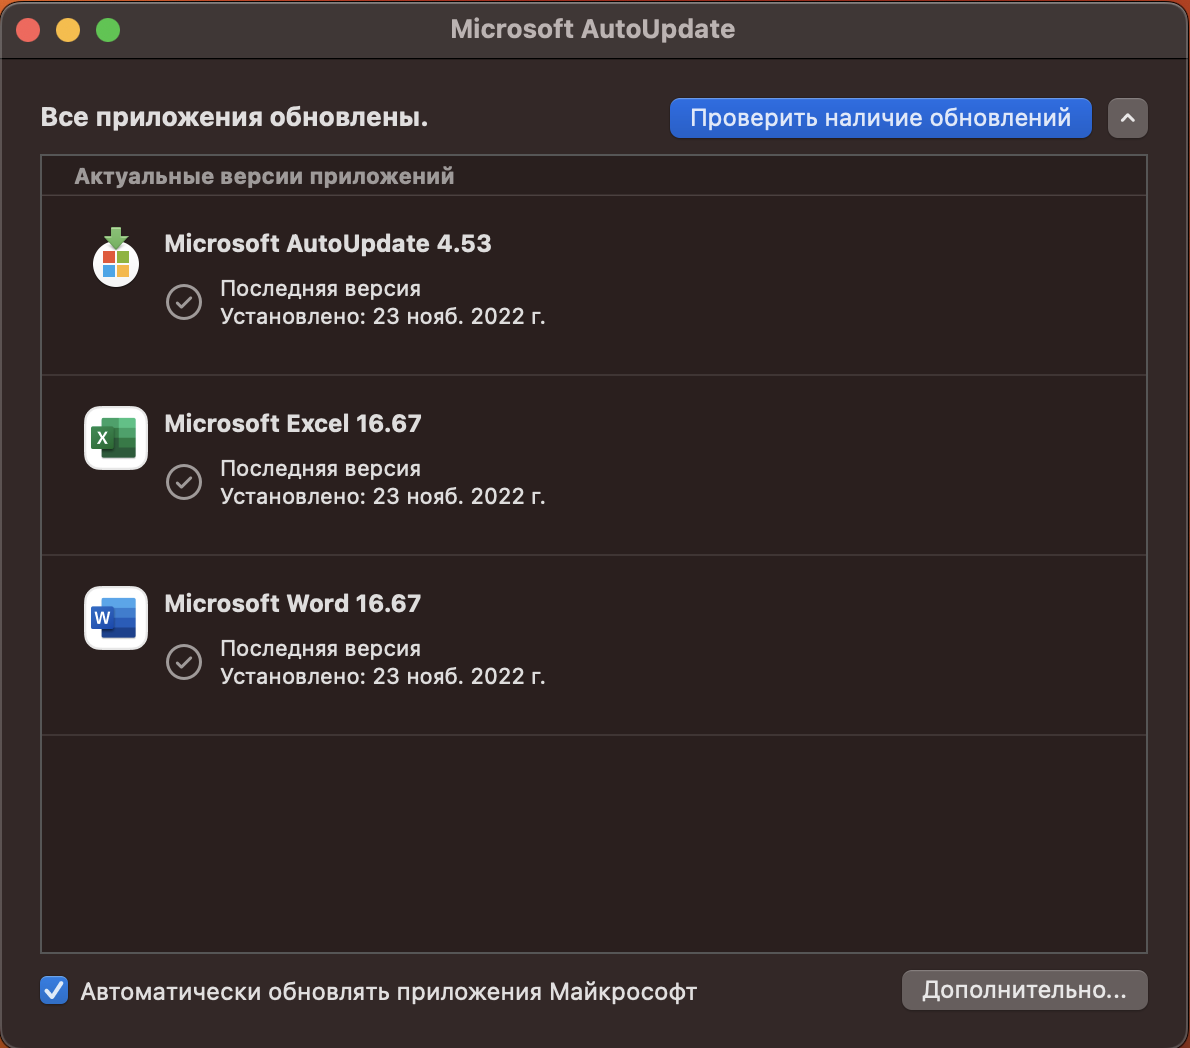Open 'Дополнительно...' settings
This screenshot has width=1190, height=1048.
[1025, 990]
